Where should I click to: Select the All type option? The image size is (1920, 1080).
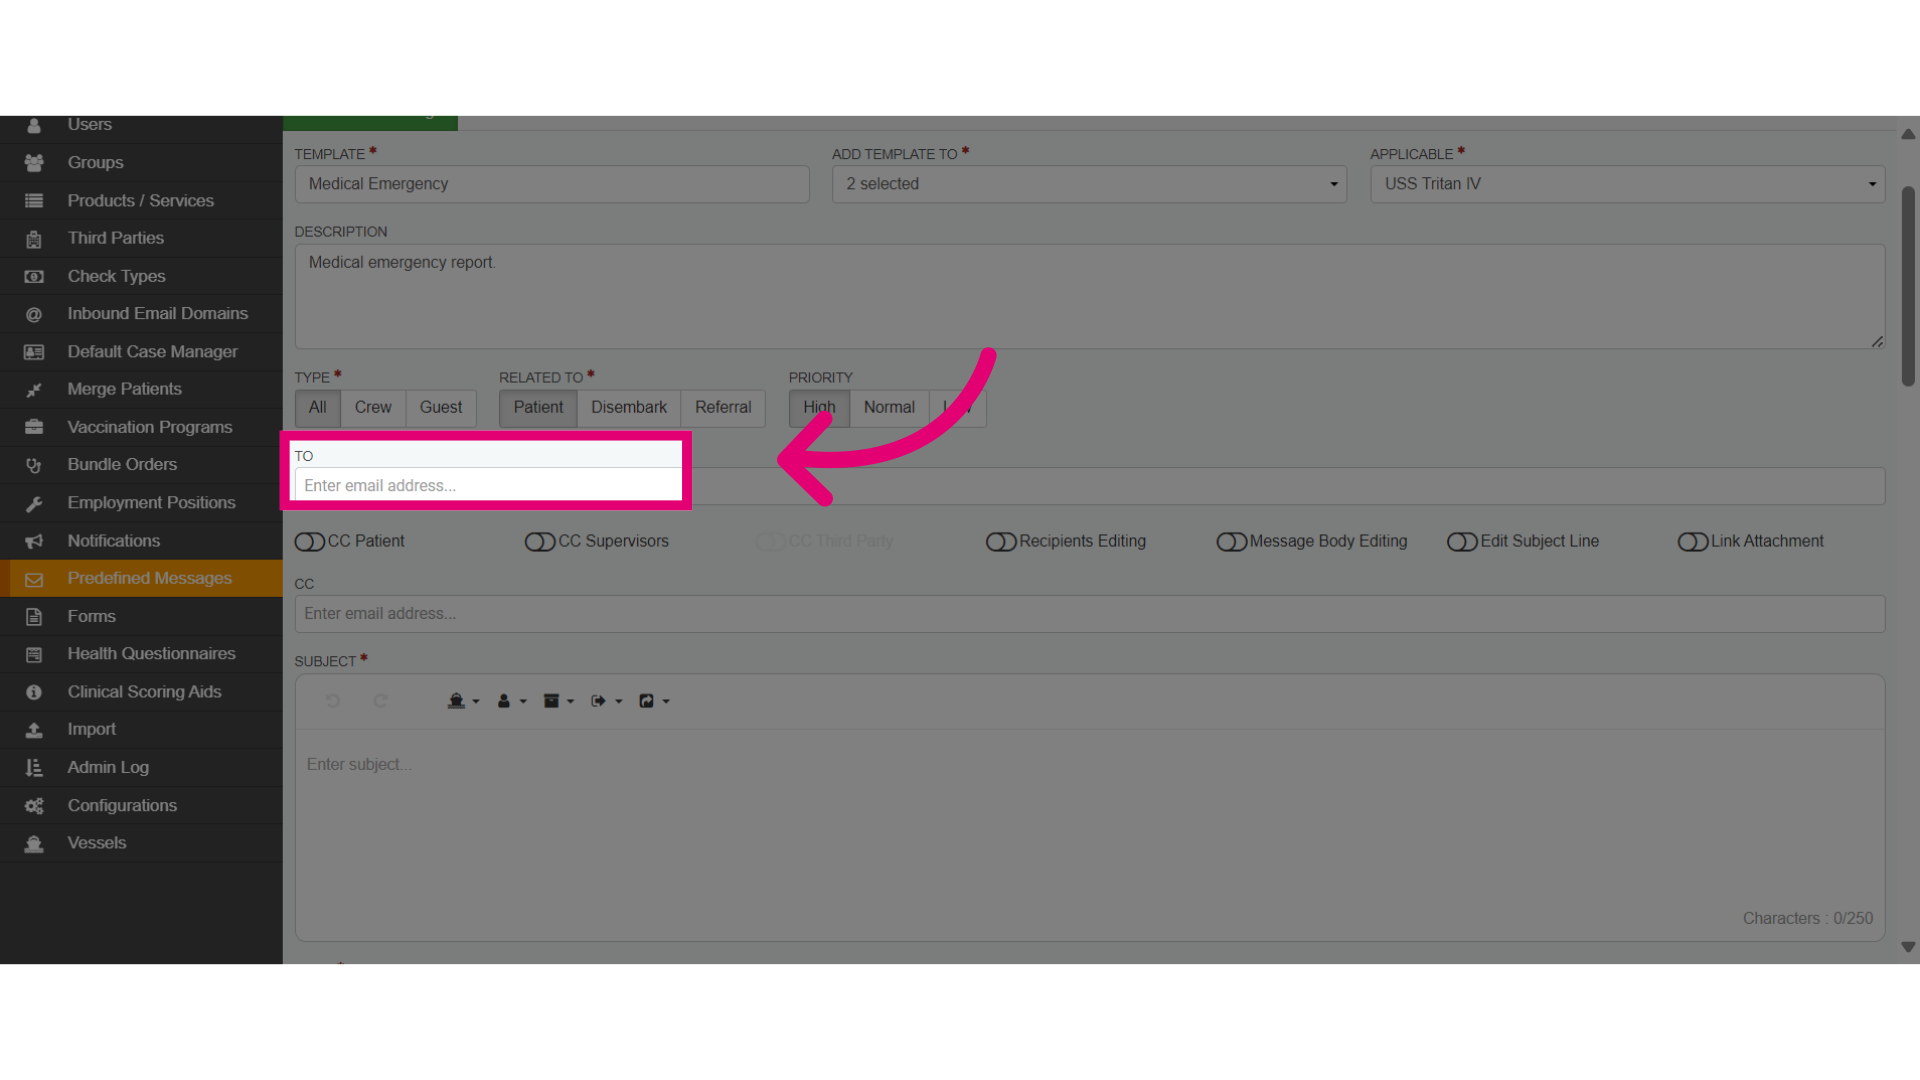[x=318, y=408]
